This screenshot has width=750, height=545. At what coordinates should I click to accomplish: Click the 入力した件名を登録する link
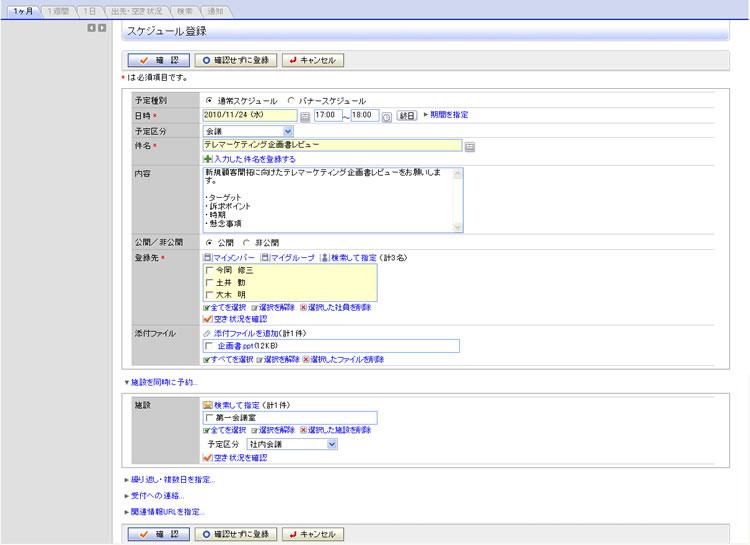pyautogui.click(x=254, y=159)
